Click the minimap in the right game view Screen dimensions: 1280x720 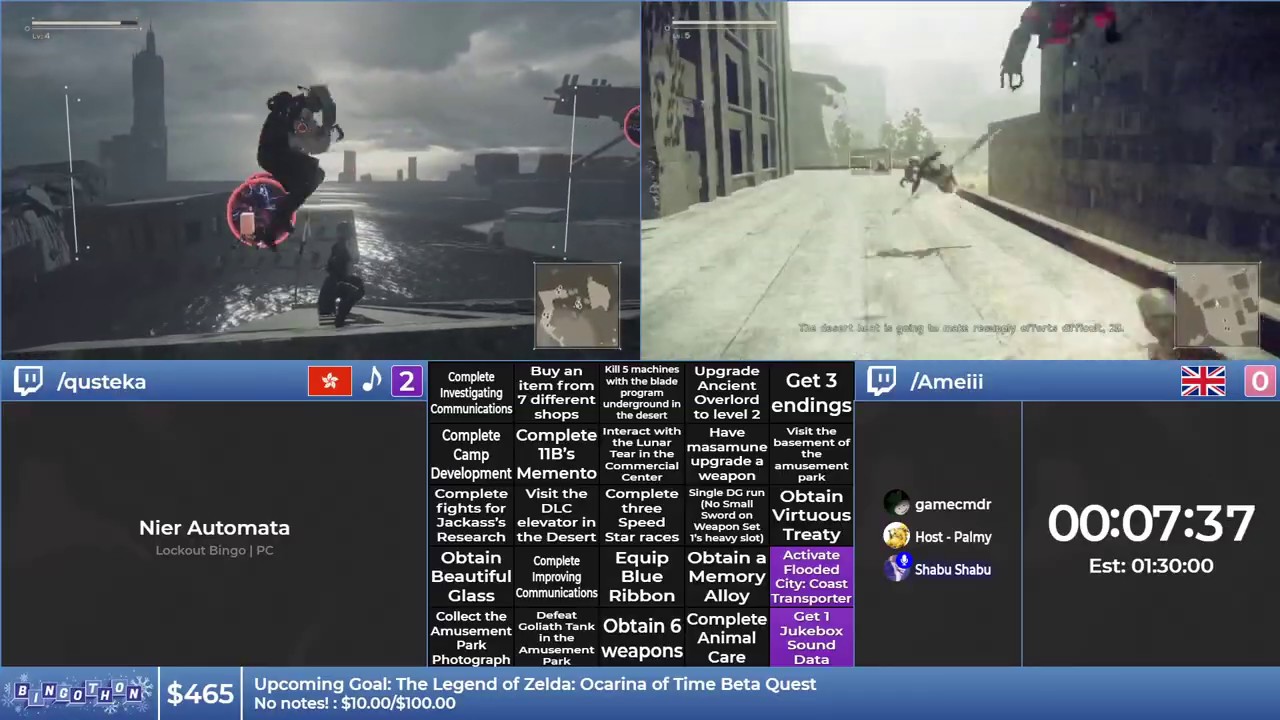point(1217,306)
